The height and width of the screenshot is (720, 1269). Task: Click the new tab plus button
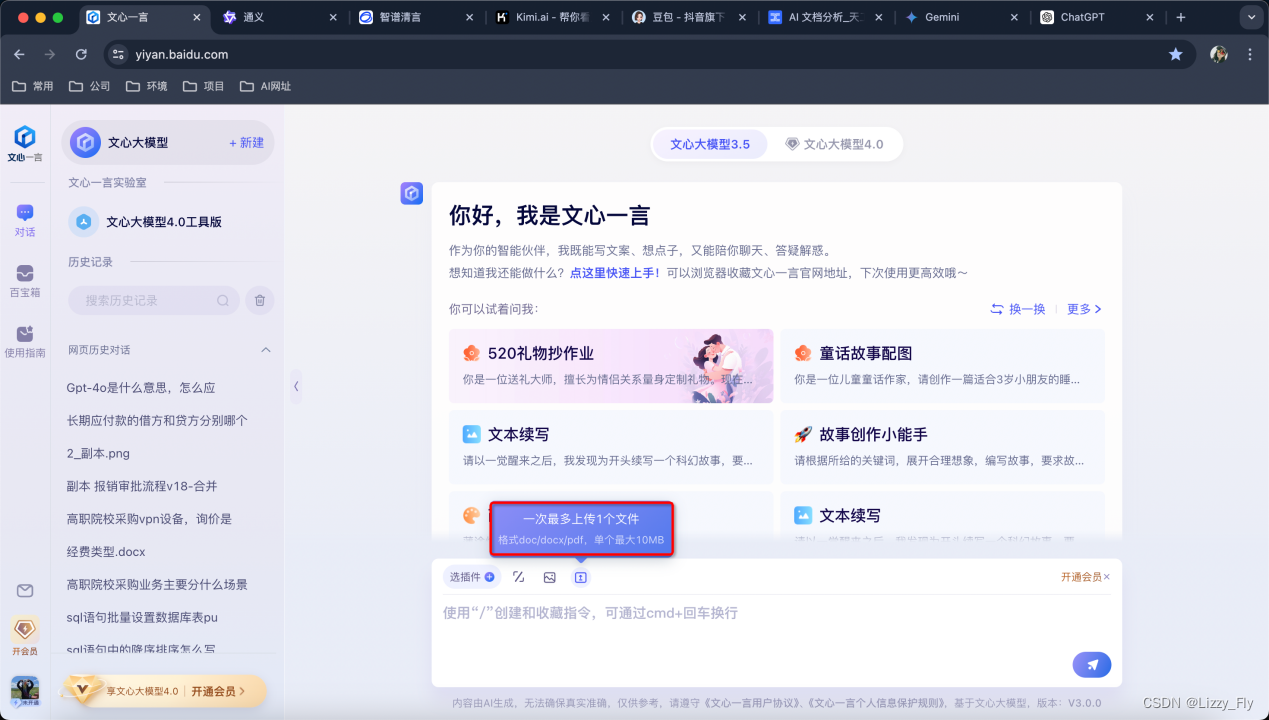pos(1181,17)
